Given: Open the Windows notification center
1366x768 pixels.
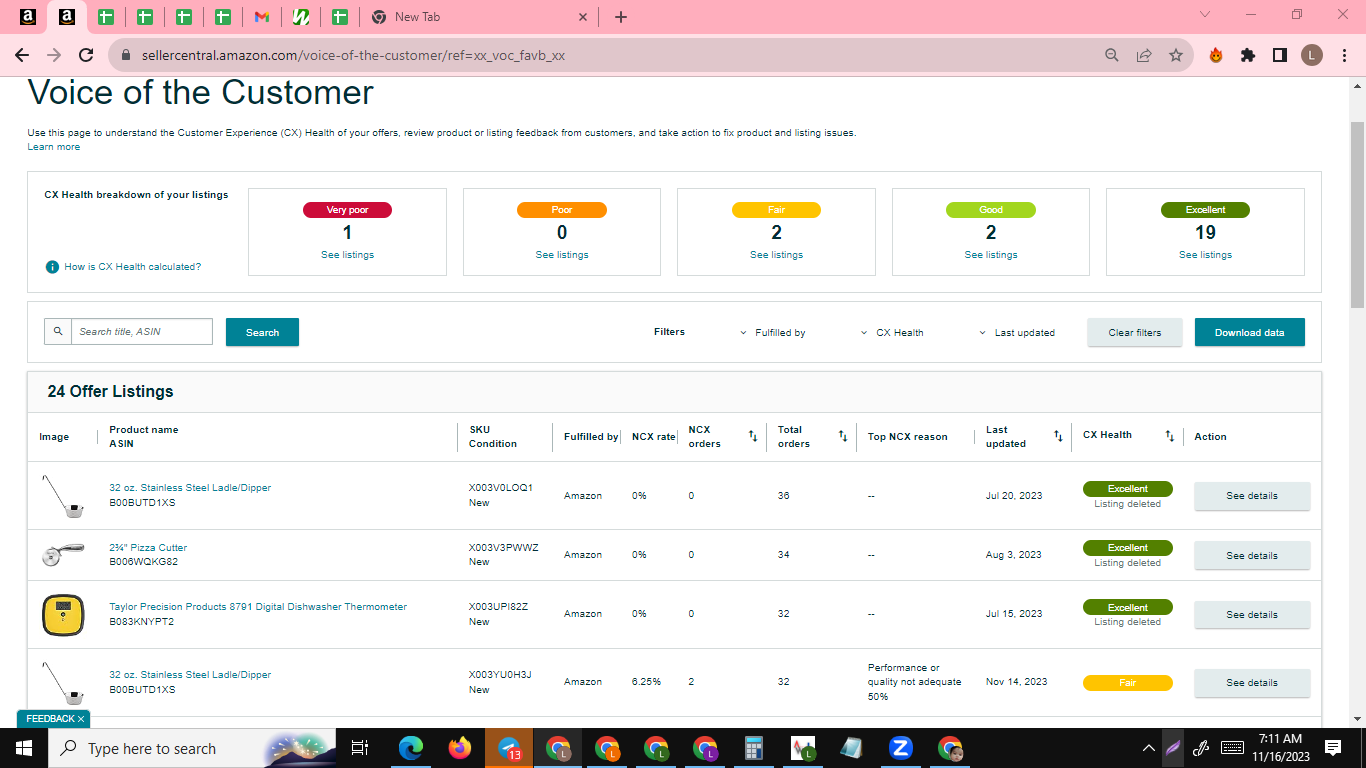Looking at the screenshot, I should (x=1332, y=748).
